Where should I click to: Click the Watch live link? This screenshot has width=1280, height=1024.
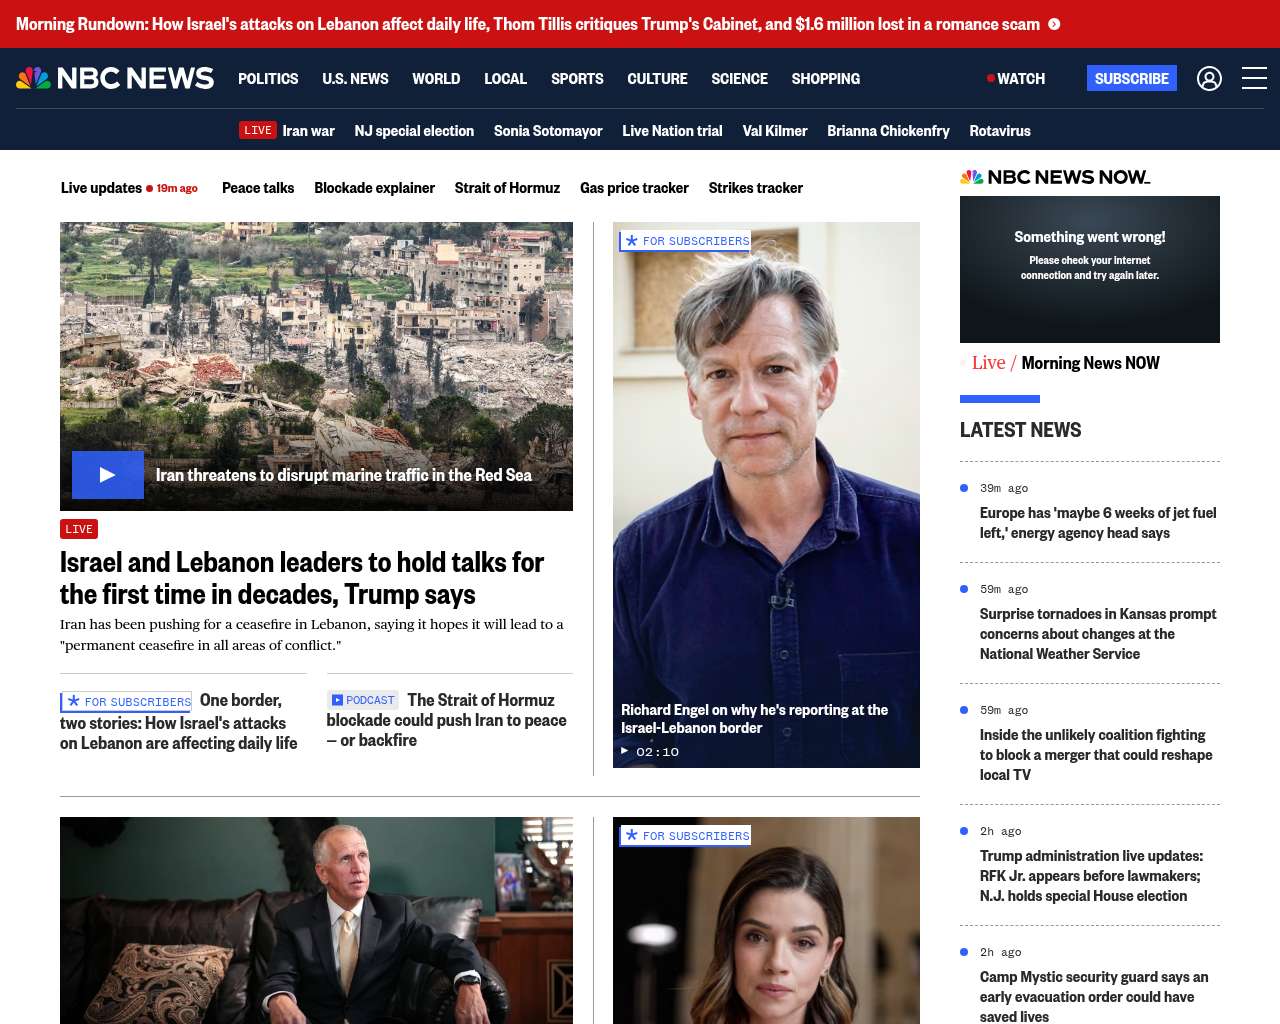pos(1016,78)
